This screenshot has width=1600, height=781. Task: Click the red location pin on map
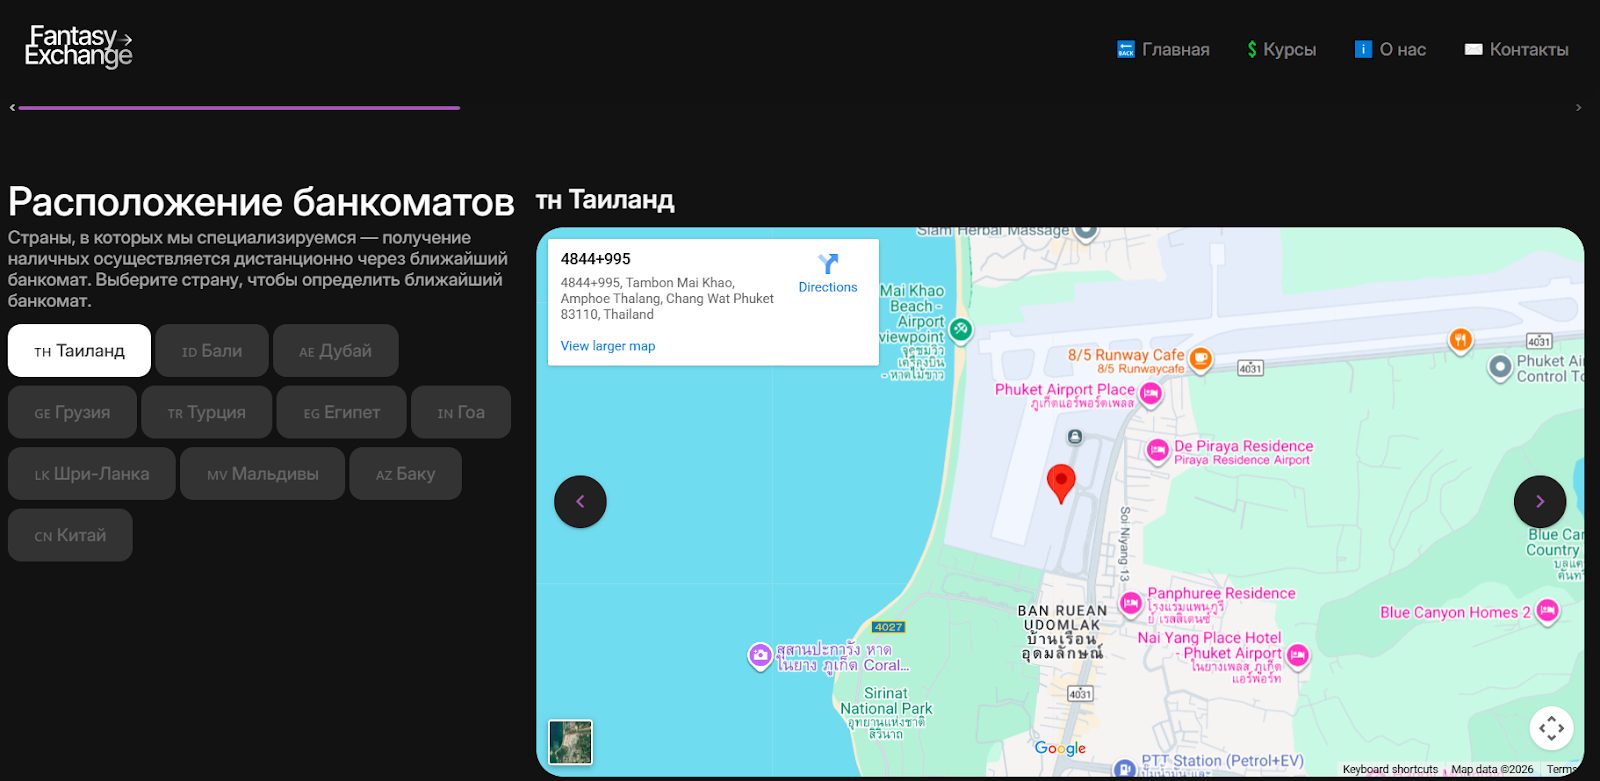(x=1060, y=482)
